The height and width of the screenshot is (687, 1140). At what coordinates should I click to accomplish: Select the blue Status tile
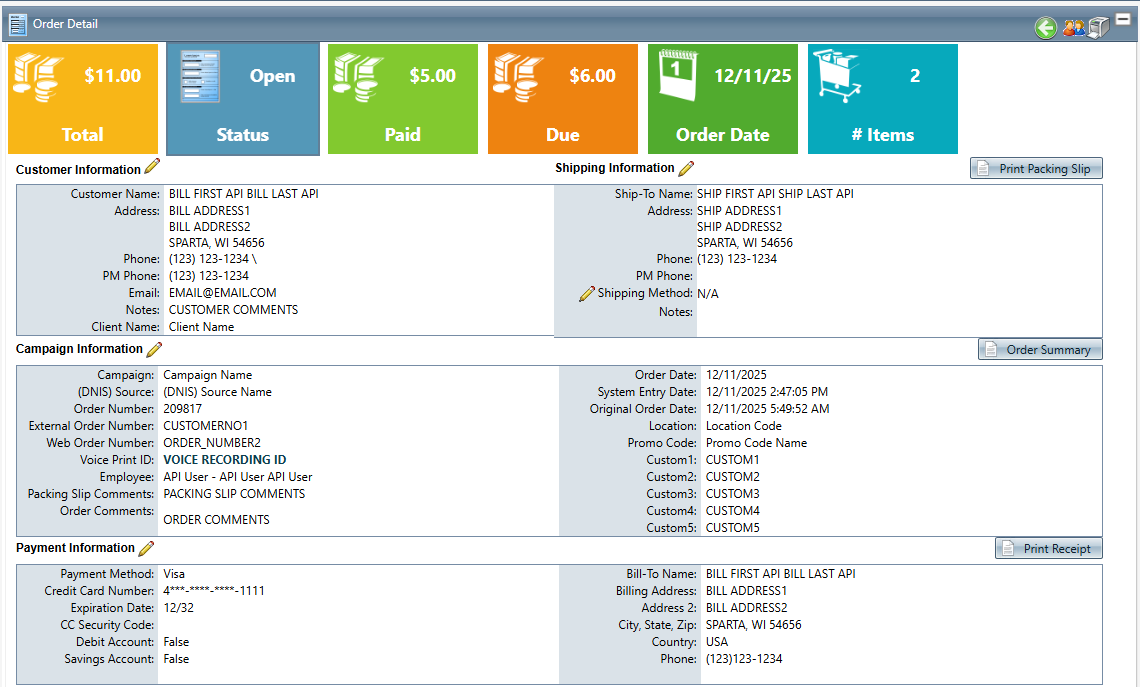coord(243,99)
